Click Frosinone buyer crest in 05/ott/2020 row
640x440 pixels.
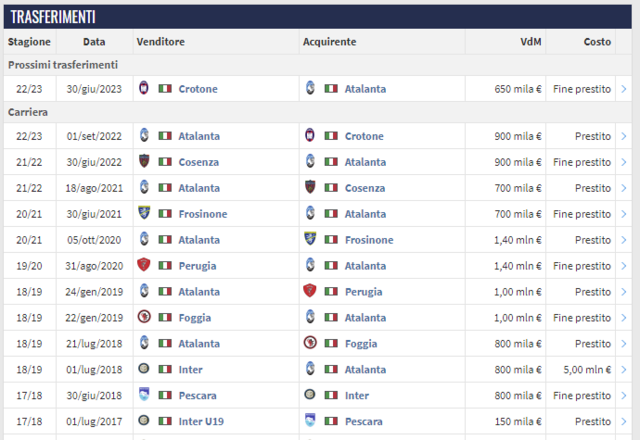[310, 238]
